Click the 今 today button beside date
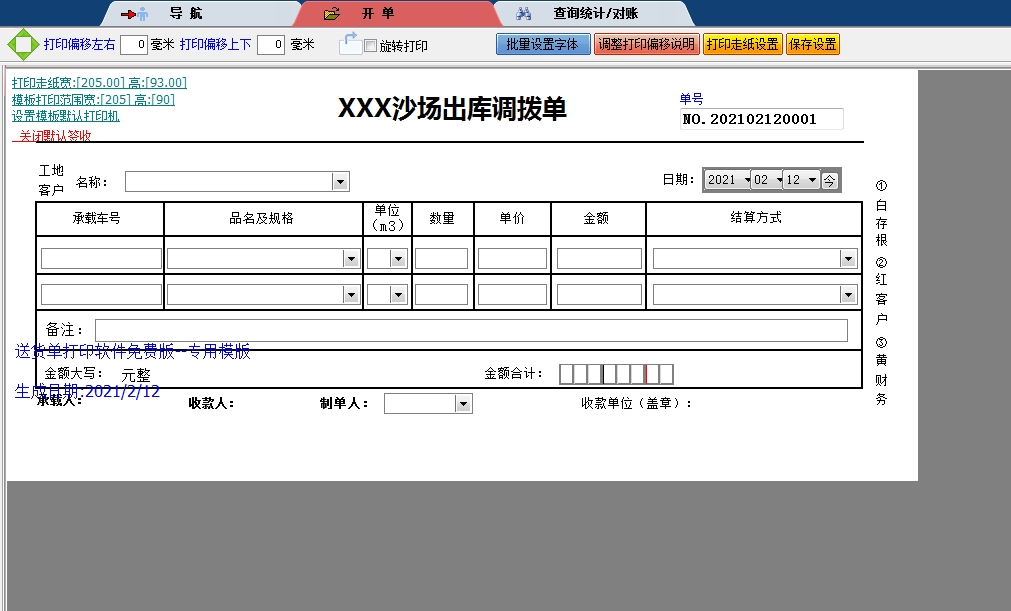Viewport: 1011px width, 611px height. coord(830,180)
